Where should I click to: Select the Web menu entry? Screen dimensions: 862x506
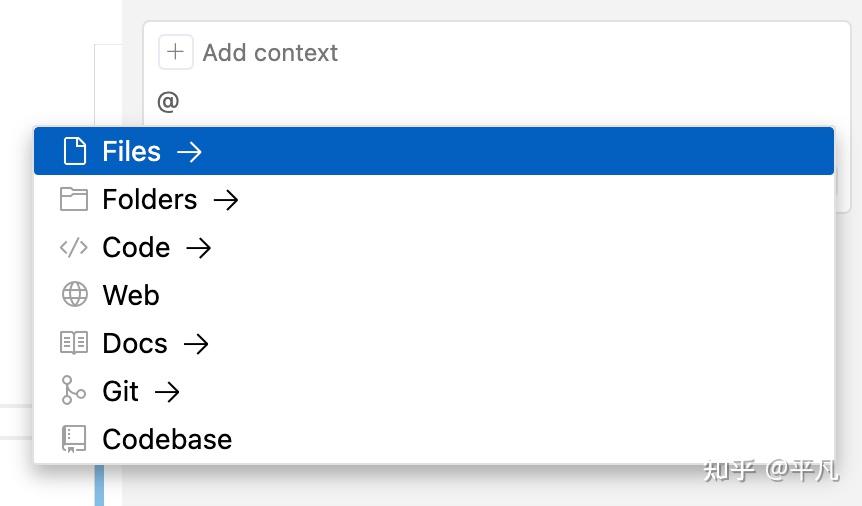[x=131, y=295]
